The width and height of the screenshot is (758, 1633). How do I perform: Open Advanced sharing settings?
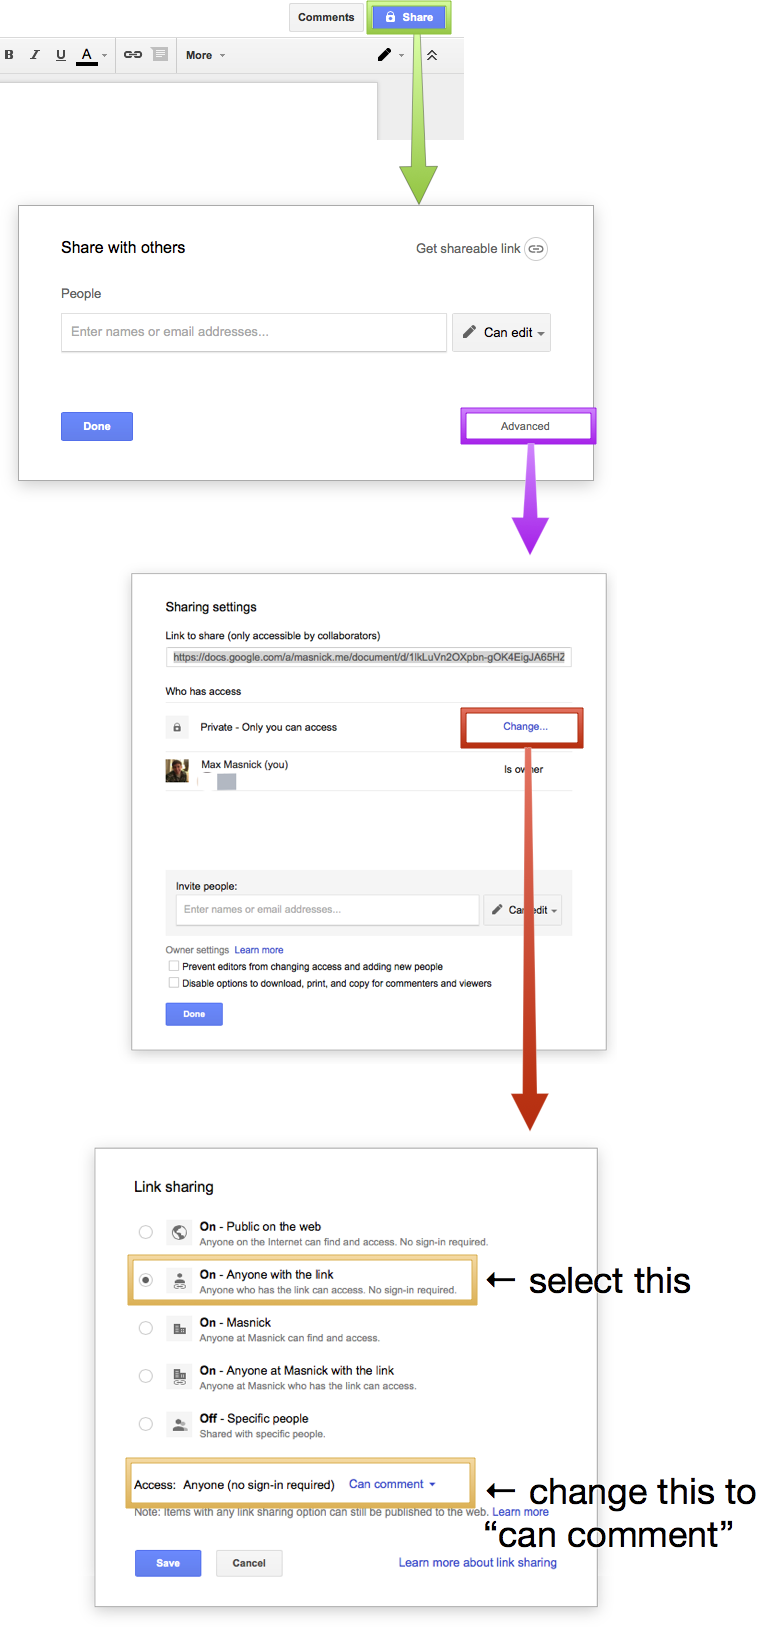pyautogui.click(x=528, y=425)
